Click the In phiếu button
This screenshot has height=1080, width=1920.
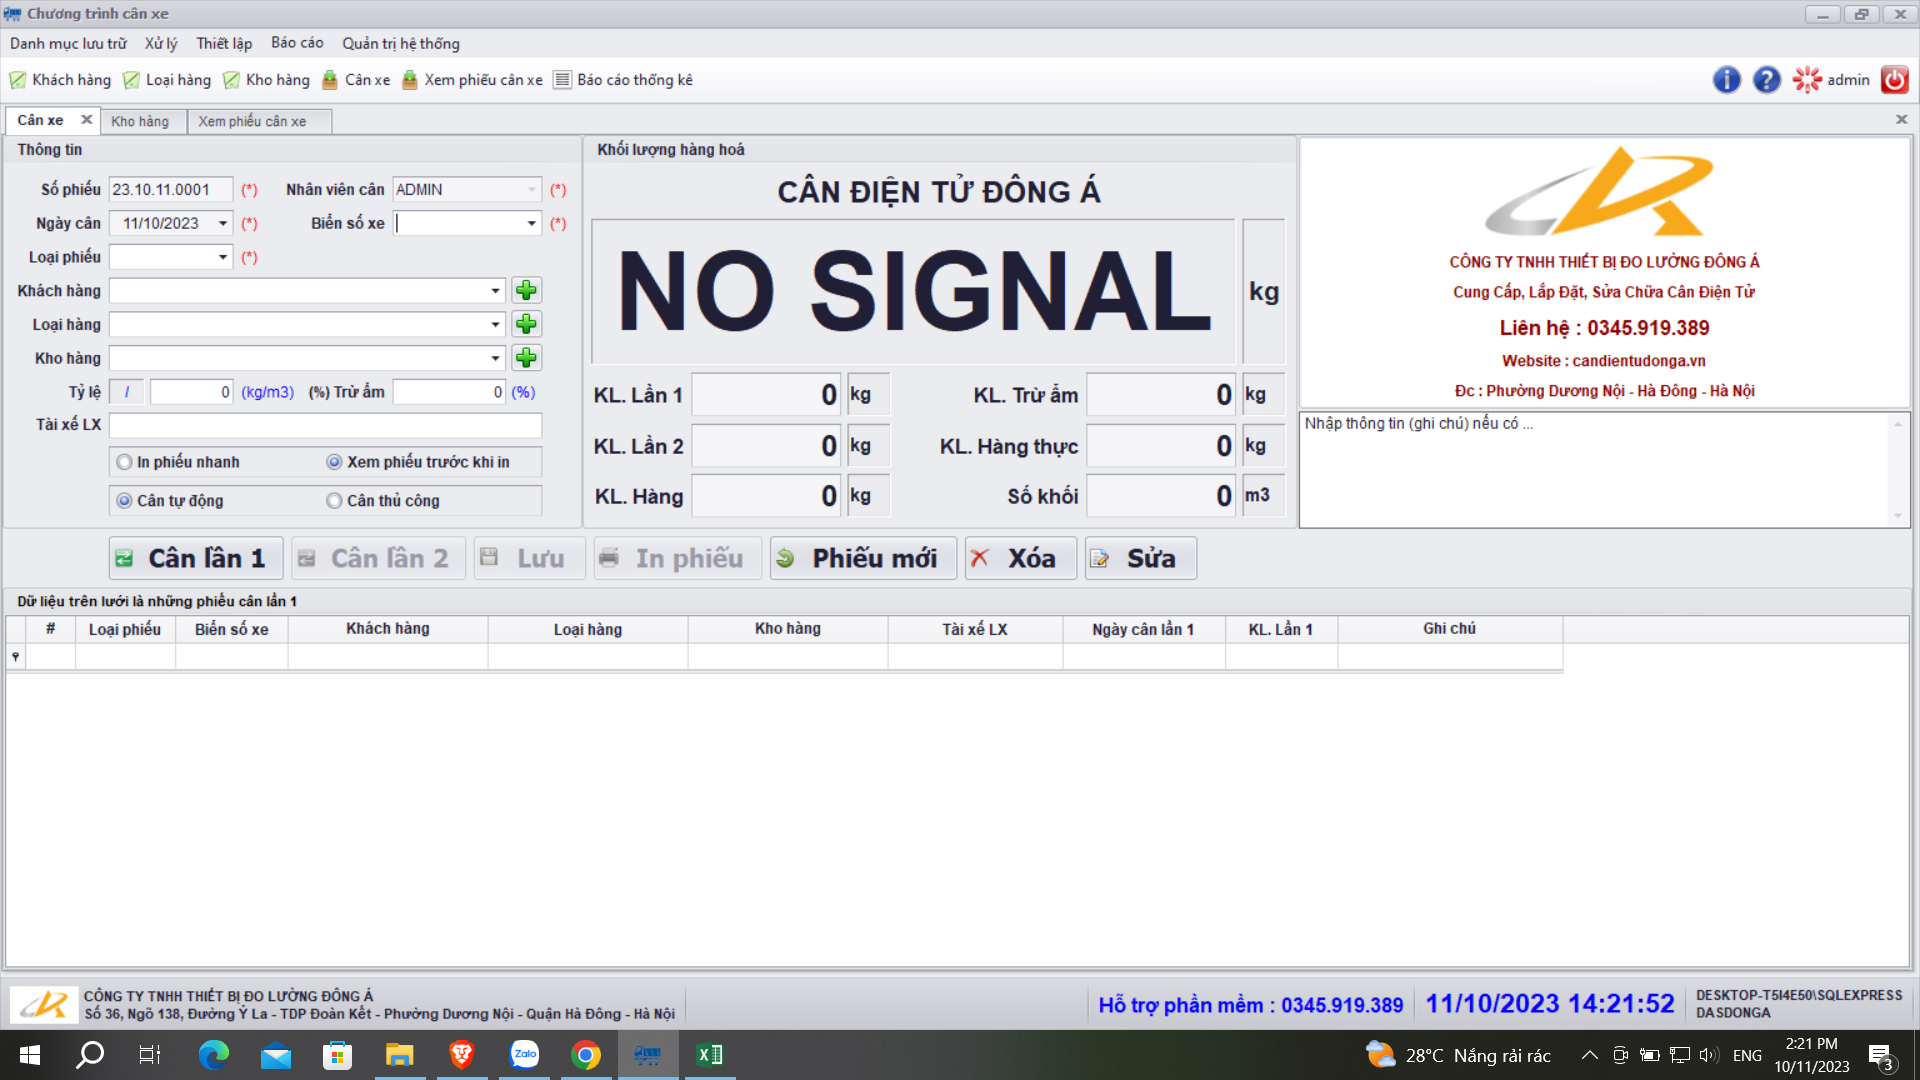[677, 558]
